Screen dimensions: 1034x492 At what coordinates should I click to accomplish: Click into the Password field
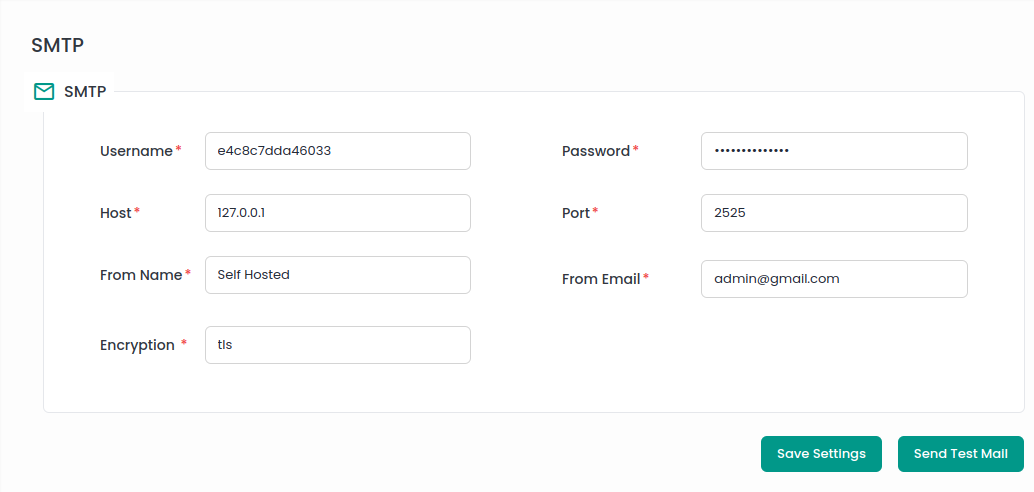point(834,151)
